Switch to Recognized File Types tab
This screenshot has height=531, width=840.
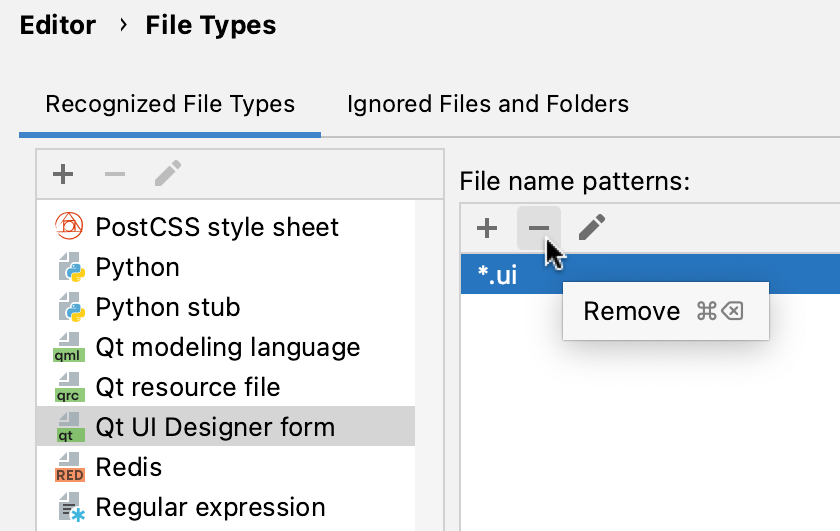tap(170, 104)
